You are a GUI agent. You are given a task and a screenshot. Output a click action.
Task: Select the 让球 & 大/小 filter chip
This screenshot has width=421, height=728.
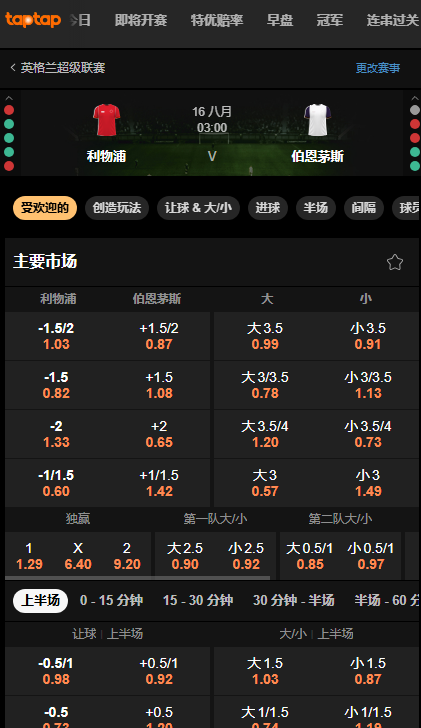click(198, 208)
